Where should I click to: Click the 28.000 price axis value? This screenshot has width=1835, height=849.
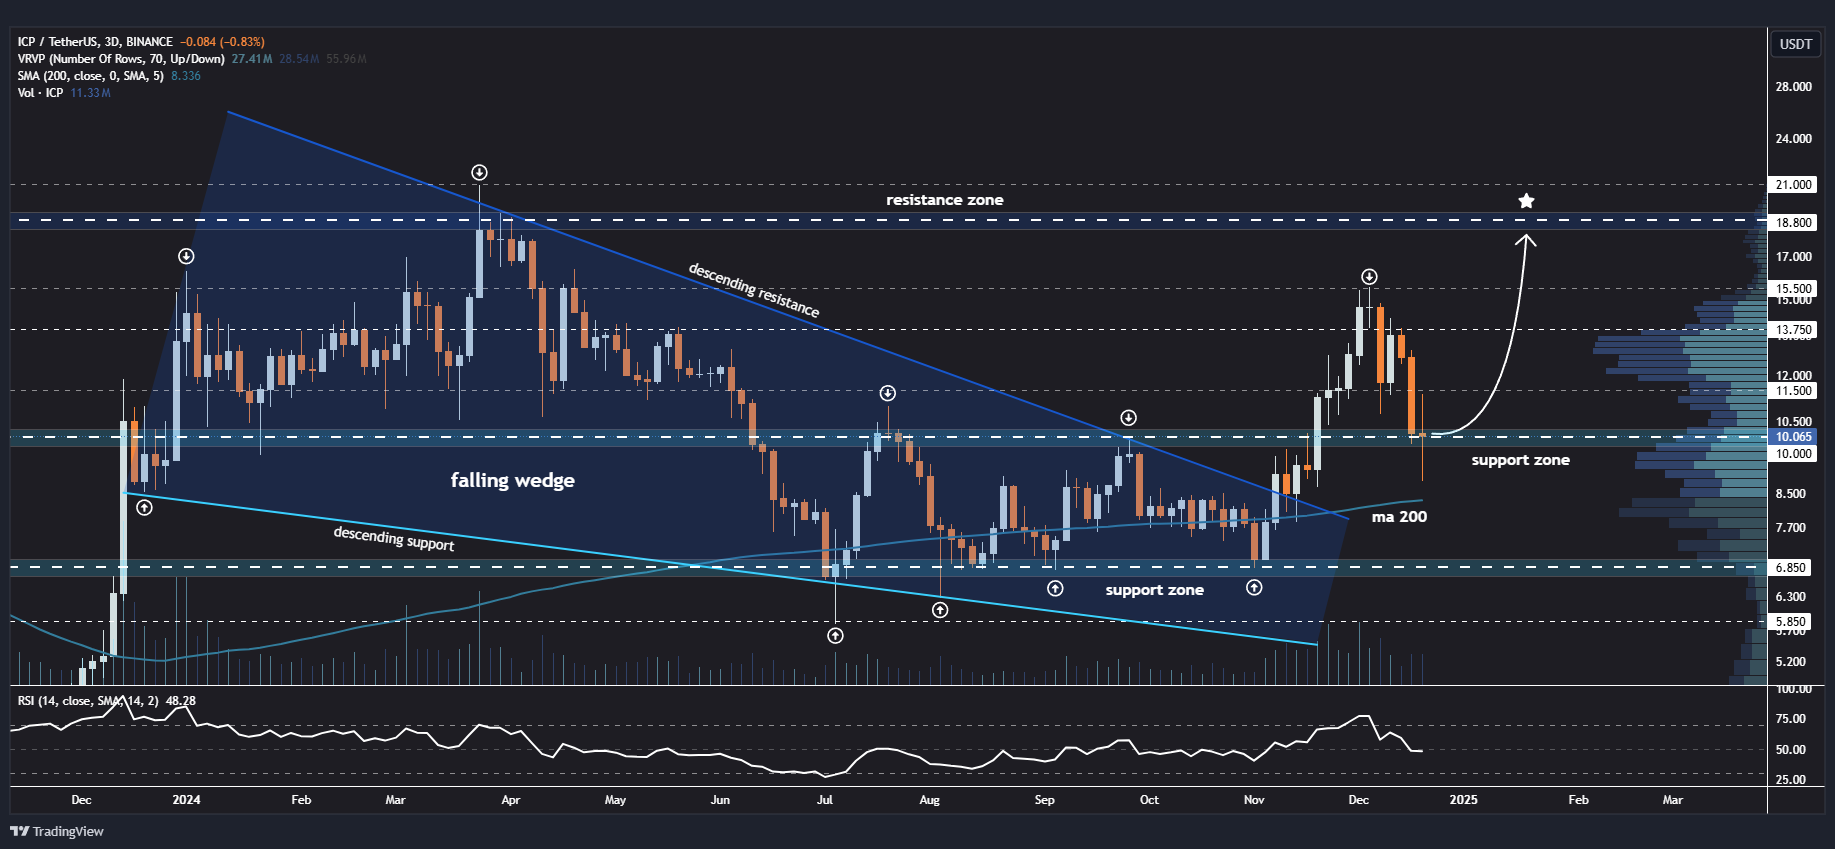click(x=1793, y=87)
